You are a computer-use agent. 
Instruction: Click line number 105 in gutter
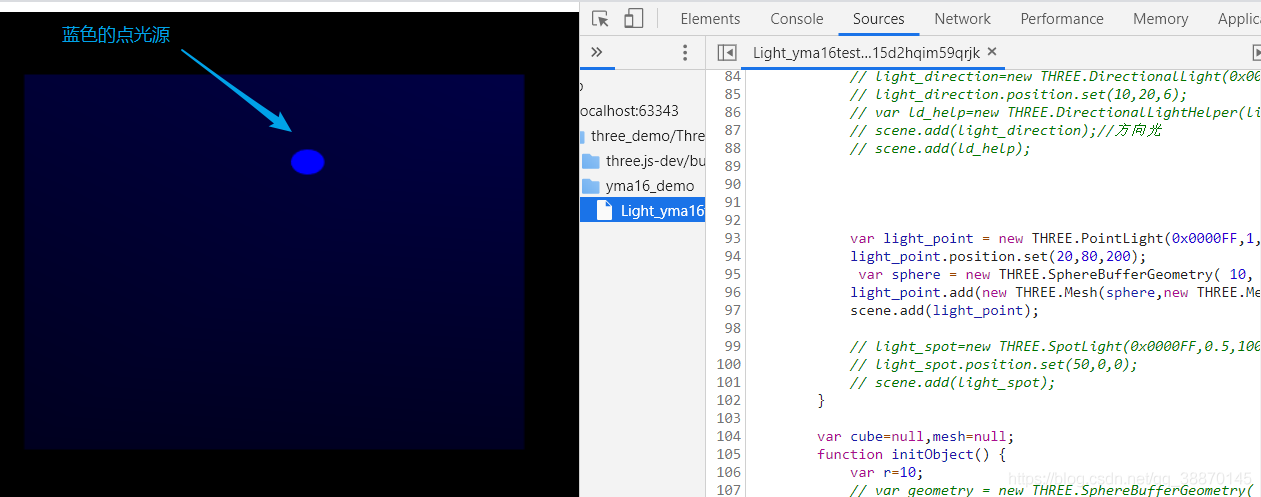[730, 454]
